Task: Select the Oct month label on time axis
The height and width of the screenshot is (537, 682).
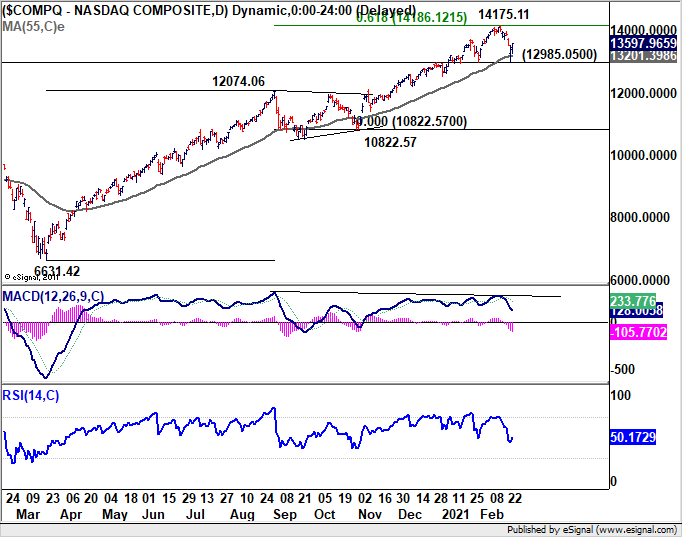Action: tap(324, 514)
